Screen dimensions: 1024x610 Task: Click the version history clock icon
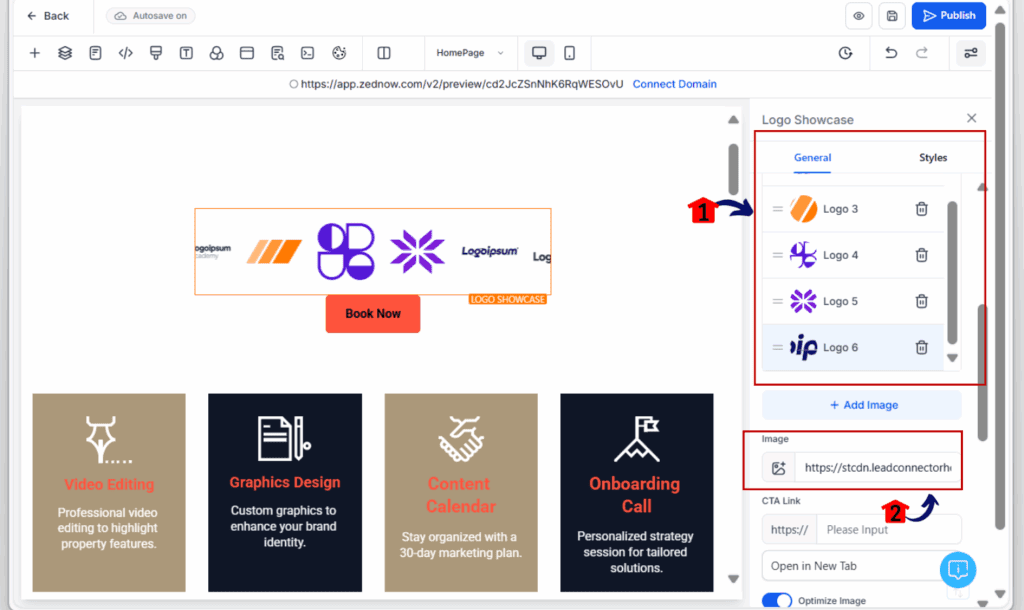[846, 53]
